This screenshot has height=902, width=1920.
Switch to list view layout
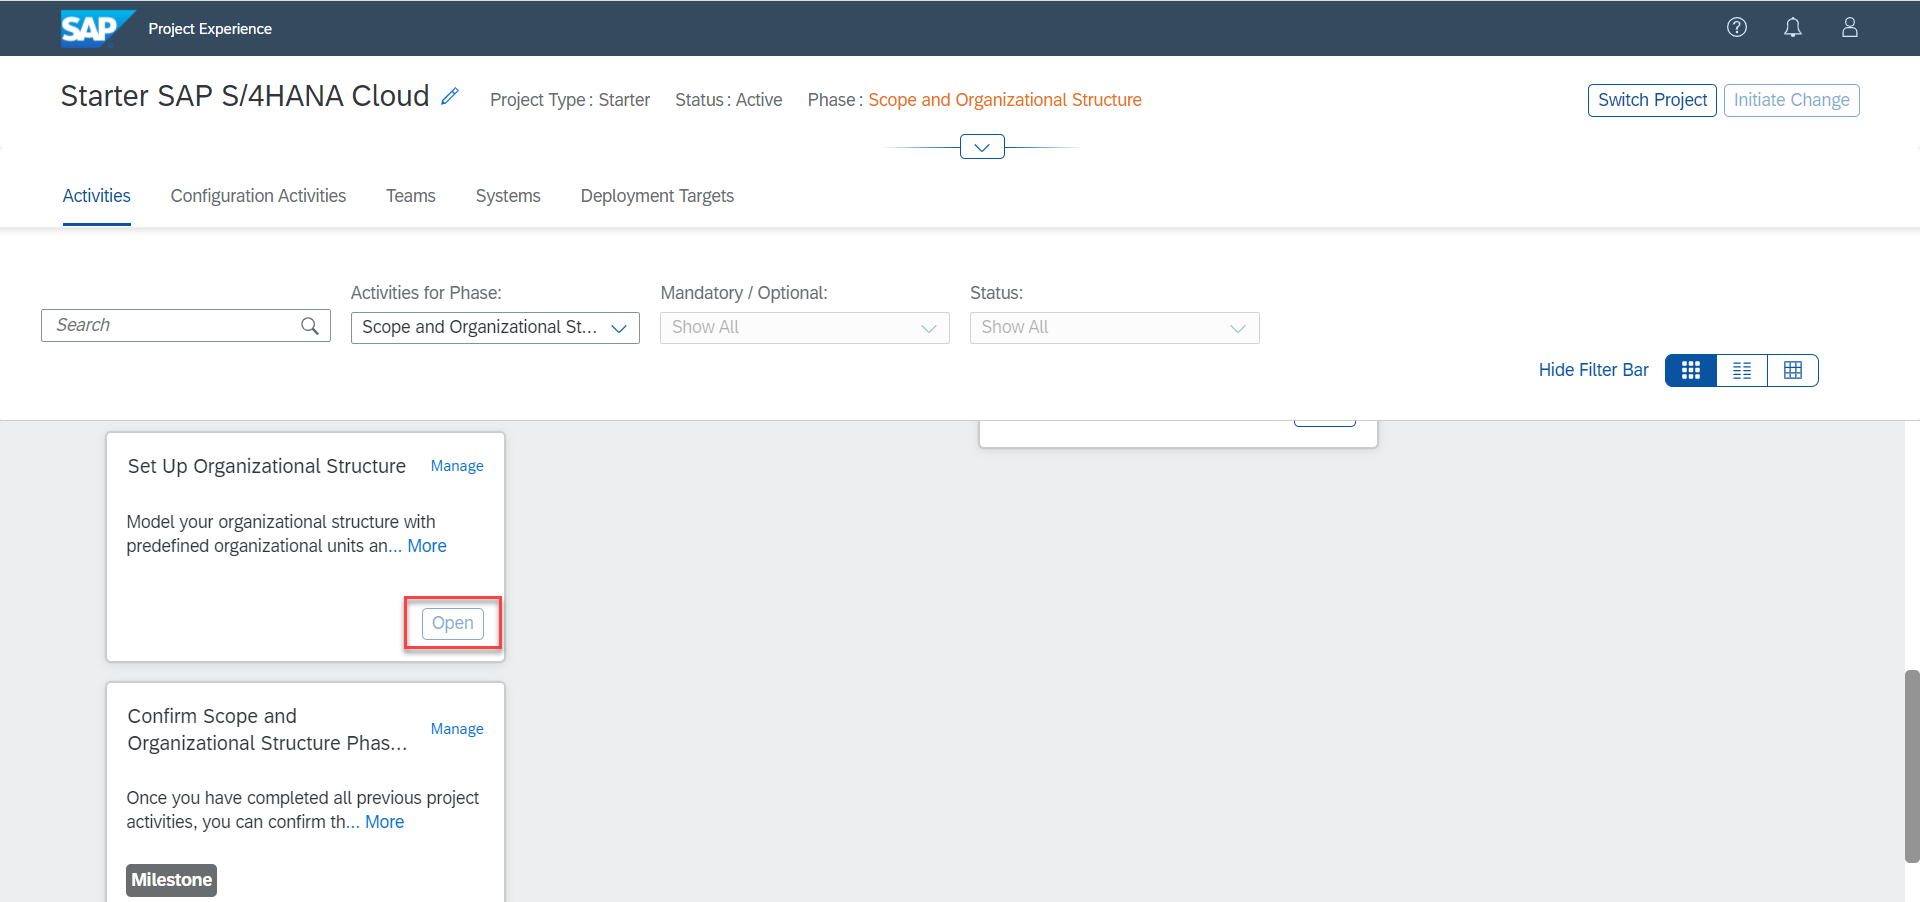coord(1742,370)
